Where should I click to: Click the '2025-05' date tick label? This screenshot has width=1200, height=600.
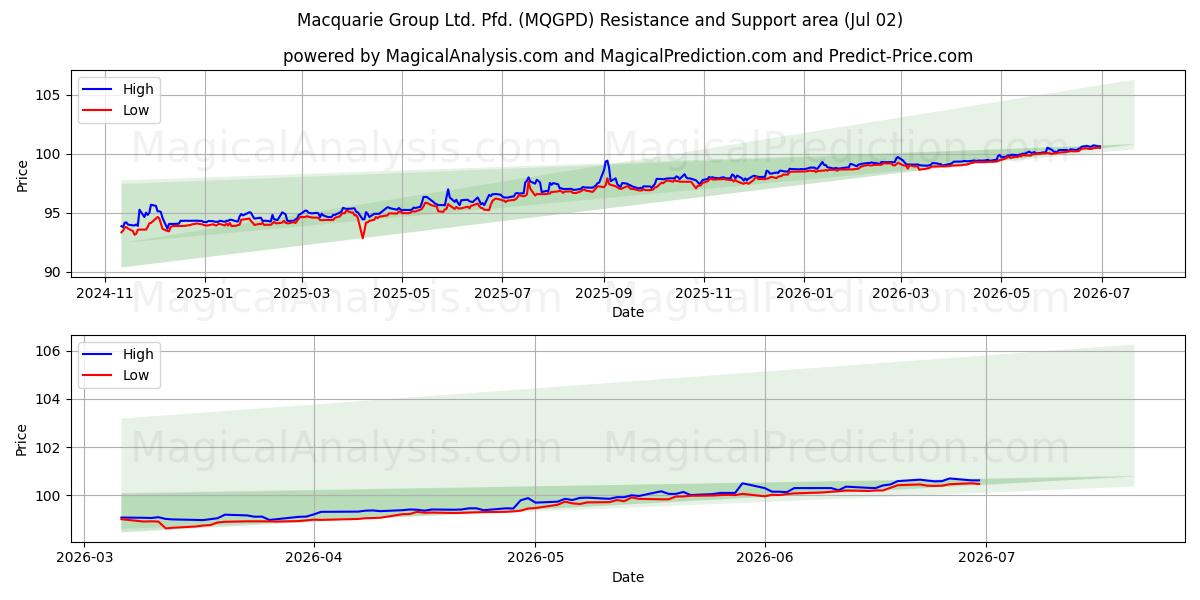(402, 292)
